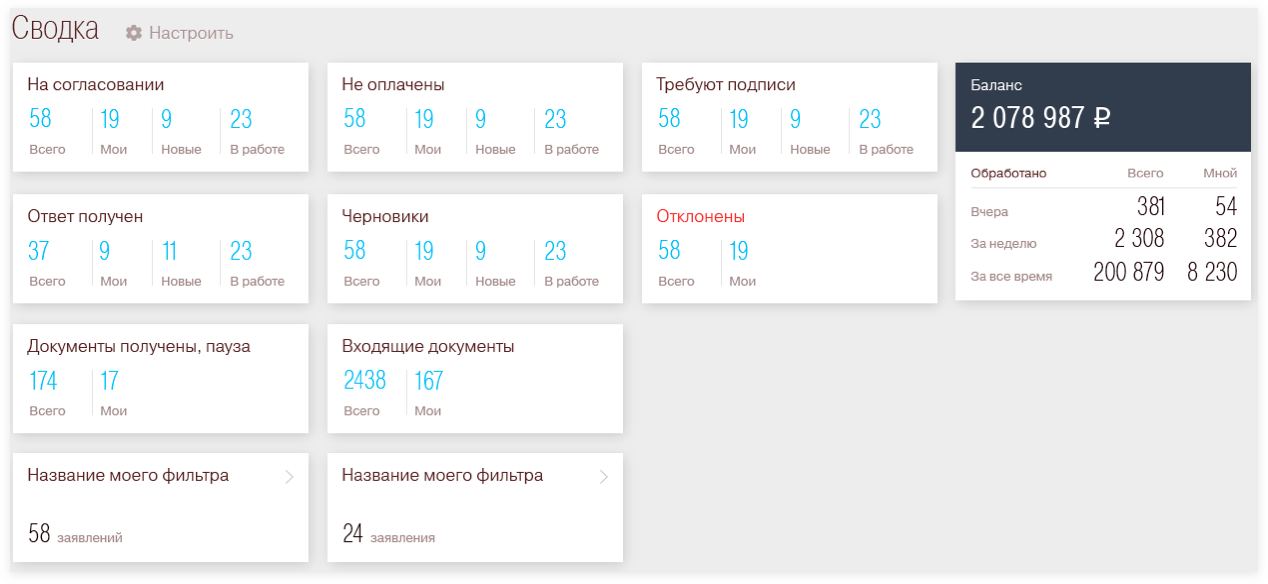Select 19 Мои in Отклонены
Screen dimensions: 1268x584
742,263
